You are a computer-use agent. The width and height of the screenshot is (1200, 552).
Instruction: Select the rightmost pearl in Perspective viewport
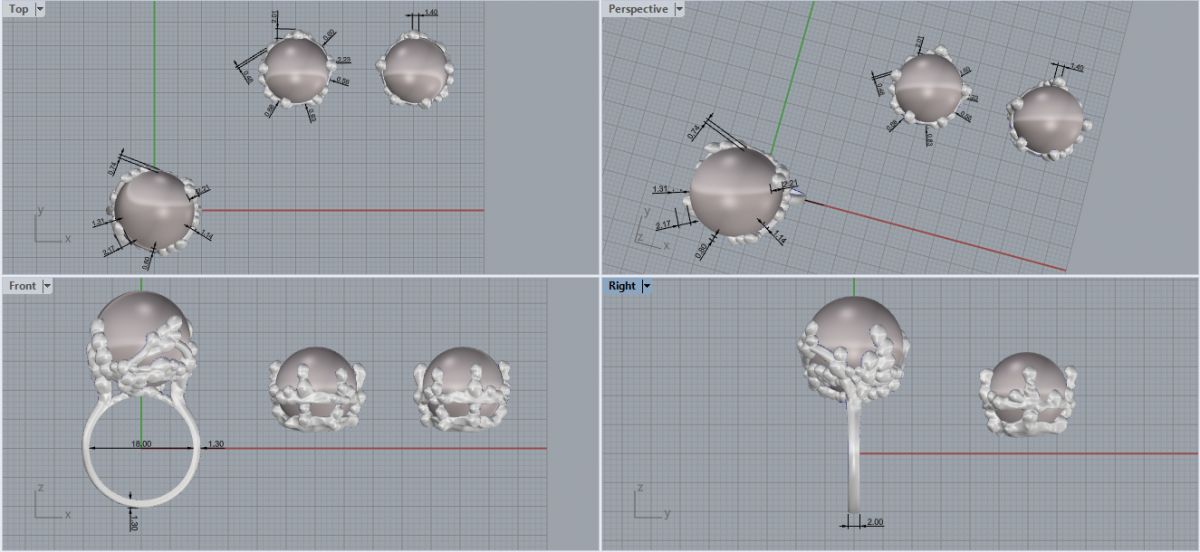[1049, 121]
